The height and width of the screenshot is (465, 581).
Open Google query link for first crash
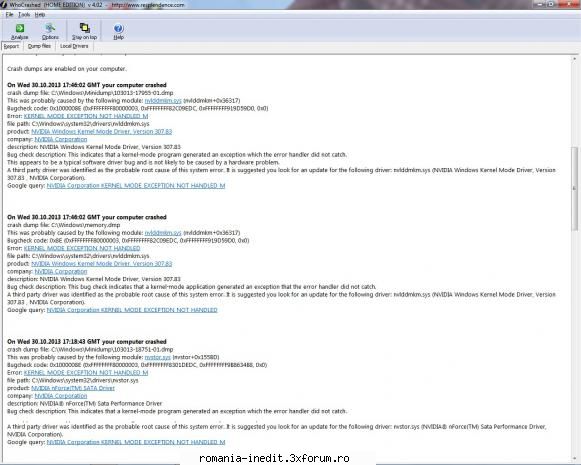136,186
